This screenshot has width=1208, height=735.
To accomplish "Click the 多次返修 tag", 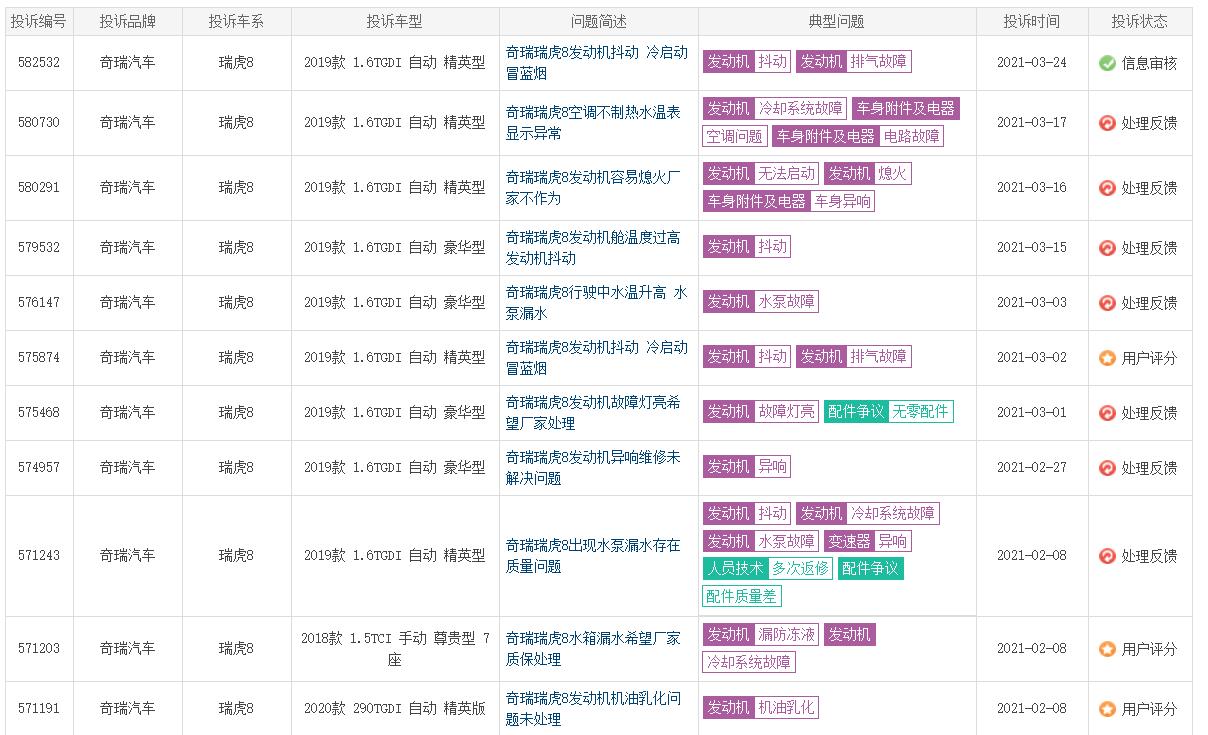I will (800, 569).
